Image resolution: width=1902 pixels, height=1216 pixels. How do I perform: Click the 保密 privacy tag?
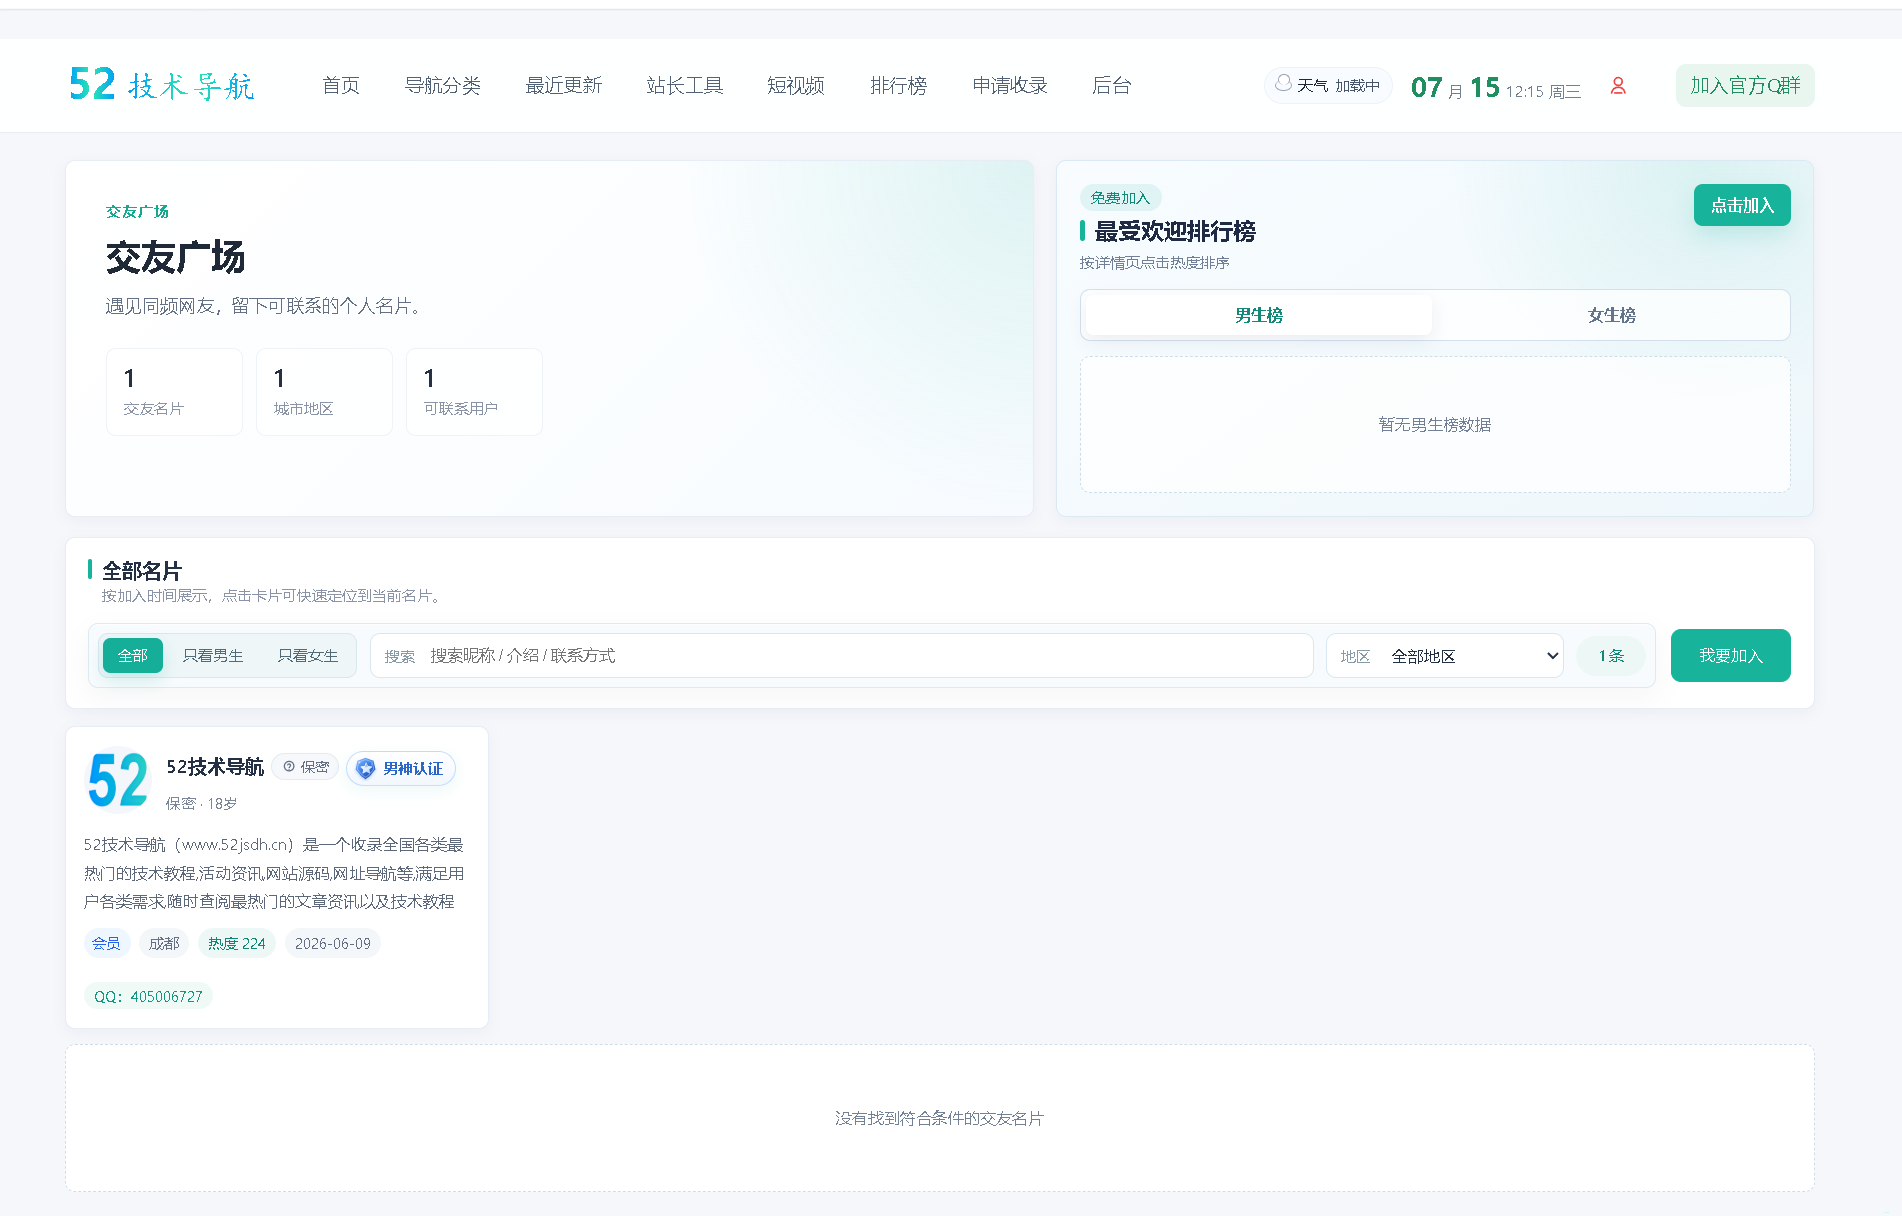(306, 767)
